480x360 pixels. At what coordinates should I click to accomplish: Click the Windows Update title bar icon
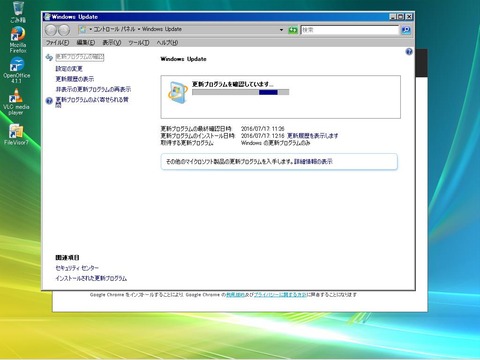coord(47,17)
